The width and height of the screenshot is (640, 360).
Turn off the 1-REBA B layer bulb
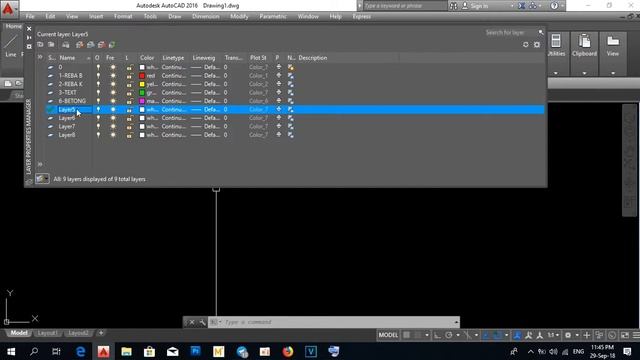[98, 76]
